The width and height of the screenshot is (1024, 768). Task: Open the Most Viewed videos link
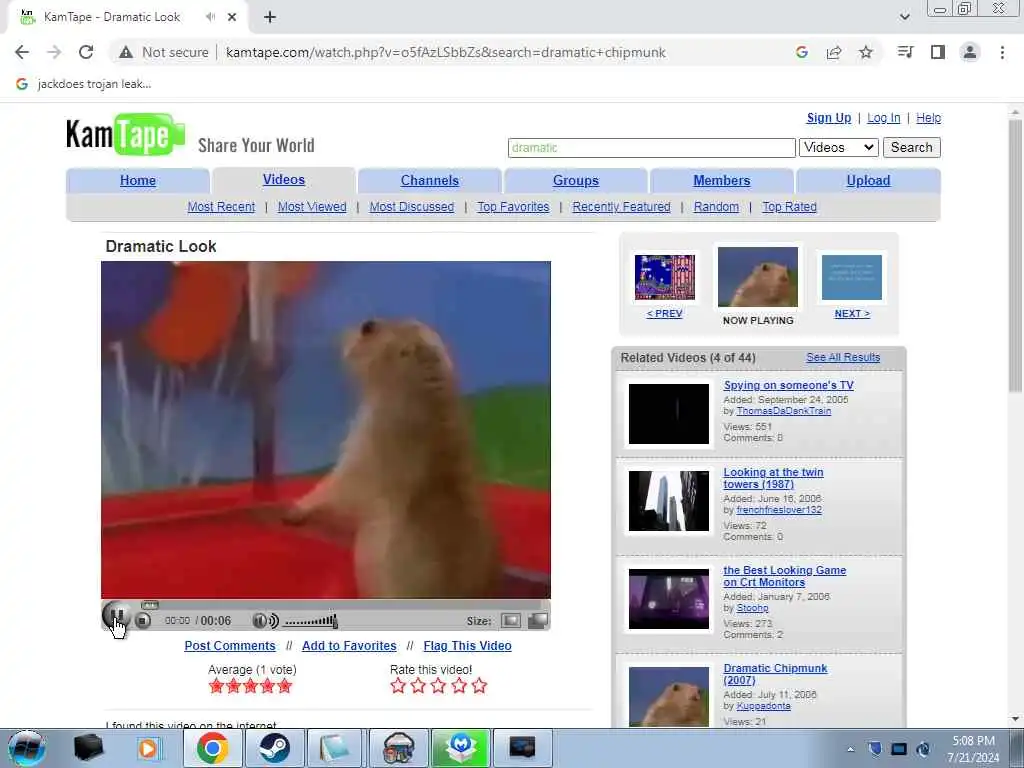[x=312, y=207]
